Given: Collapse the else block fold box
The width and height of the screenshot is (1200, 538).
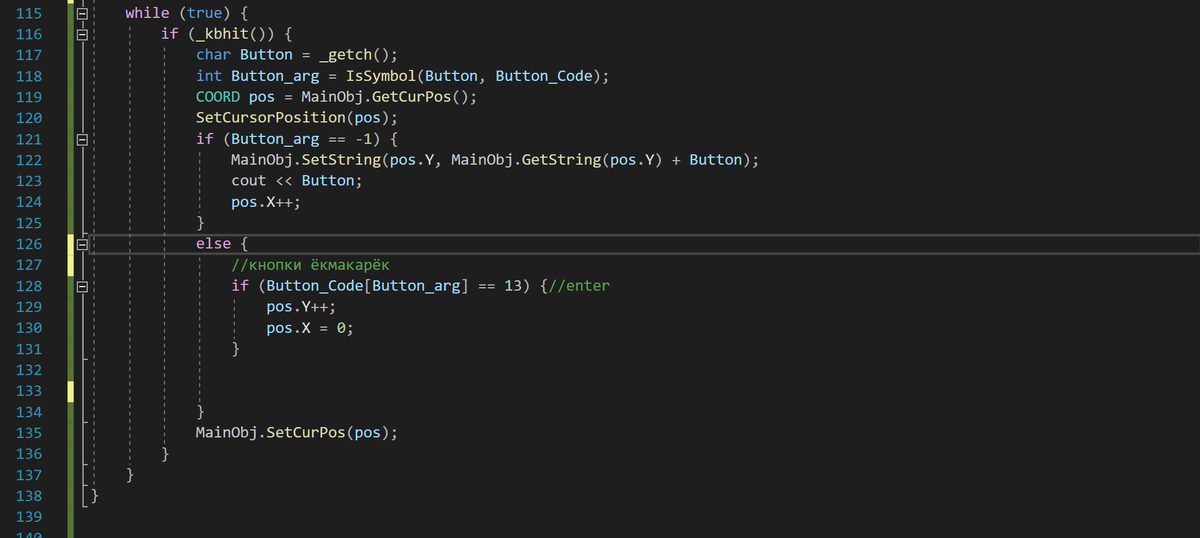Looking at the screenshot, I should (x=85, y=244).
